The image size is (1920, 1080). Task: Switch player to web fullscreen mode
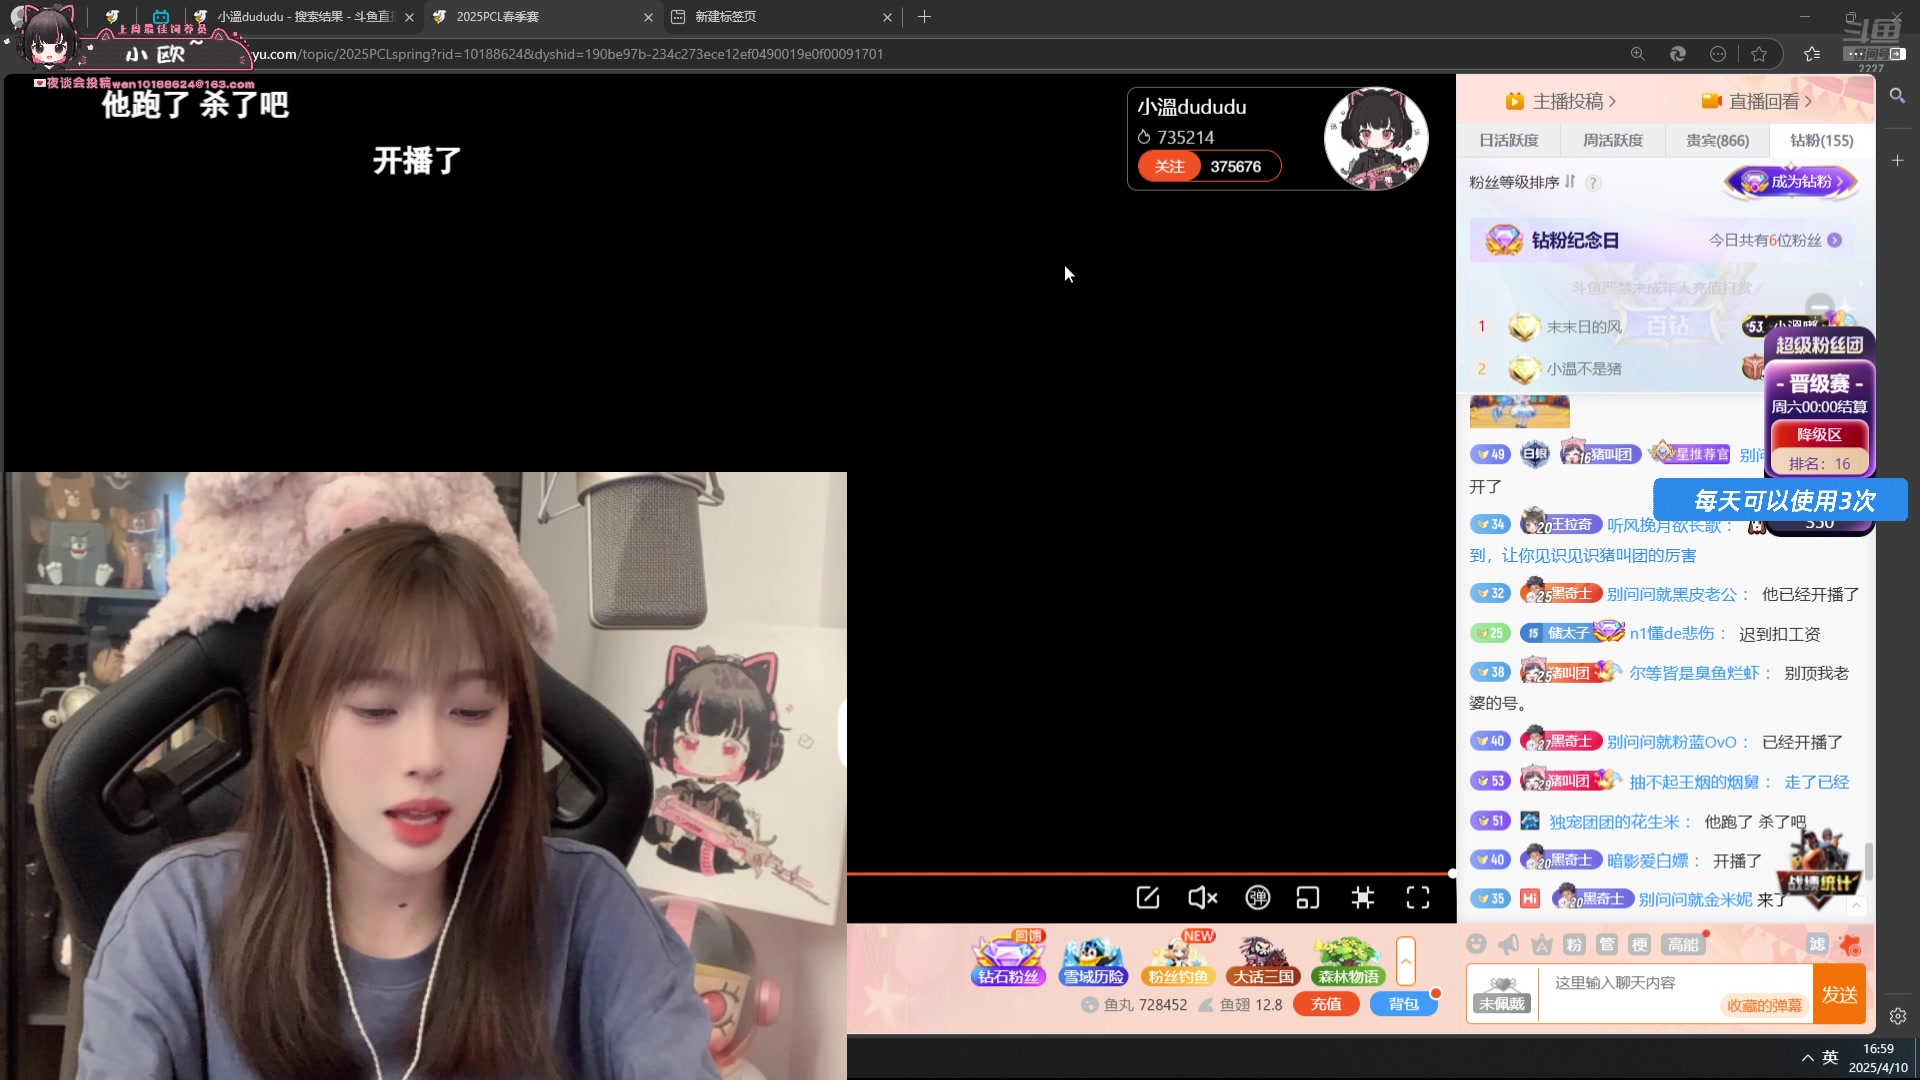coord(1363,898)
